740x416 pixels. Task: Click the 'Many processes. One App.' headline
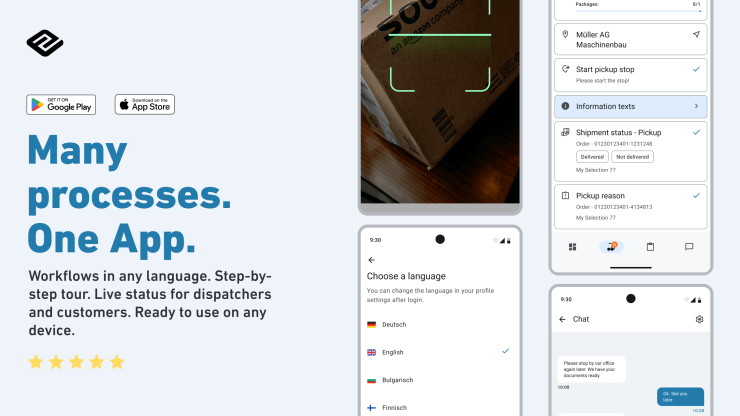[x=130, y=195]
